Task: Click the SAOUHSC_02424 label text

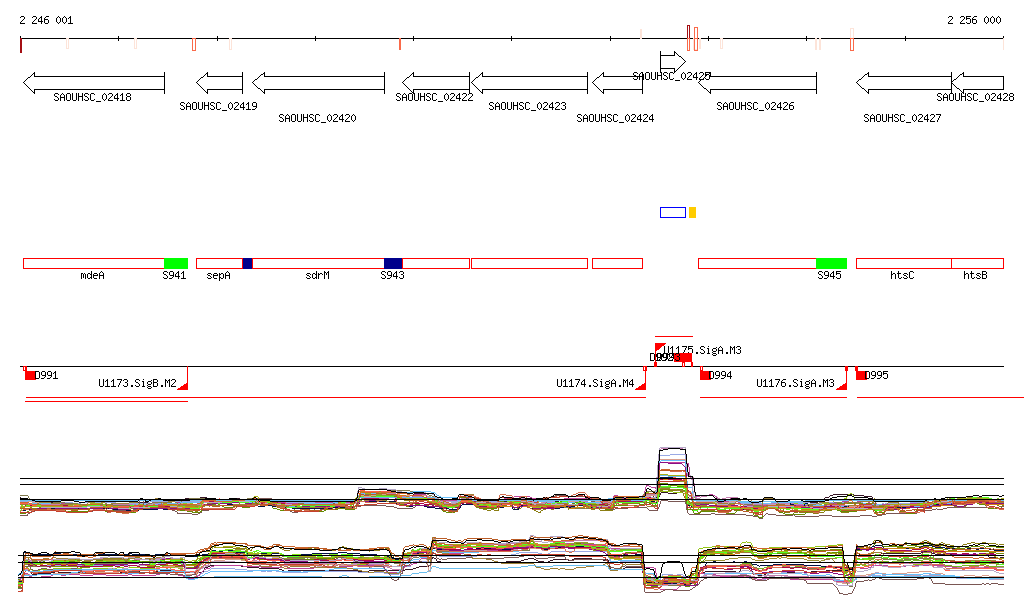Action: (615, 118)
